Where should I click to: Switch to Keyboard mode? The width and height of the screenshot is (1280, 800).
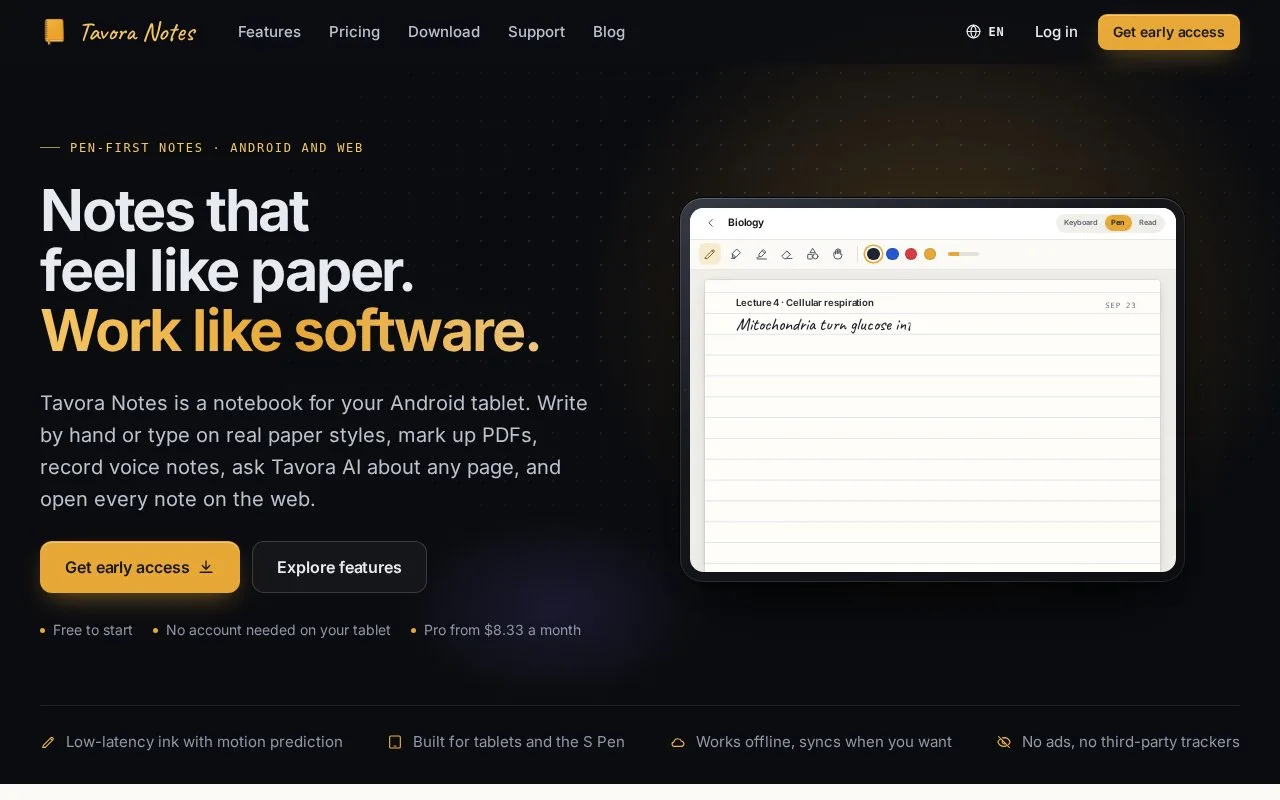1080,223
